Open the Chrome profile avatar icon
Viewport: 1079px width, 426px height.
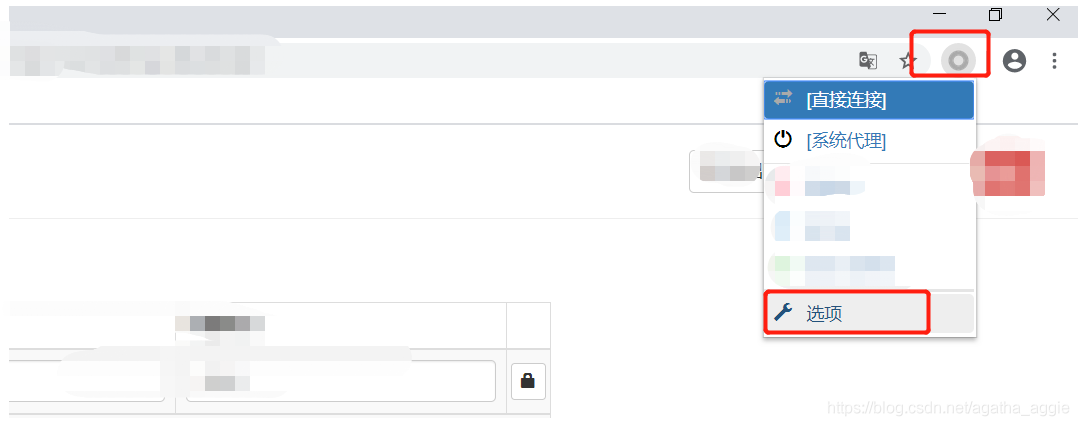(x=1014, y=61)
